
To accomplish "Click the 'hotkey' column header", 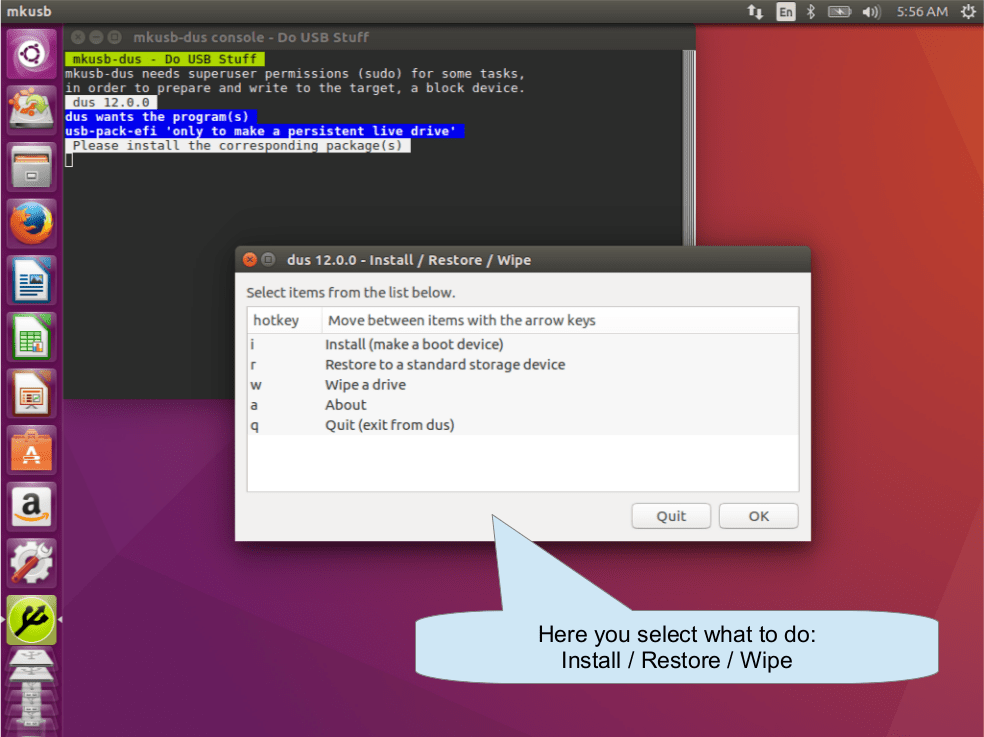I will 284,320.
